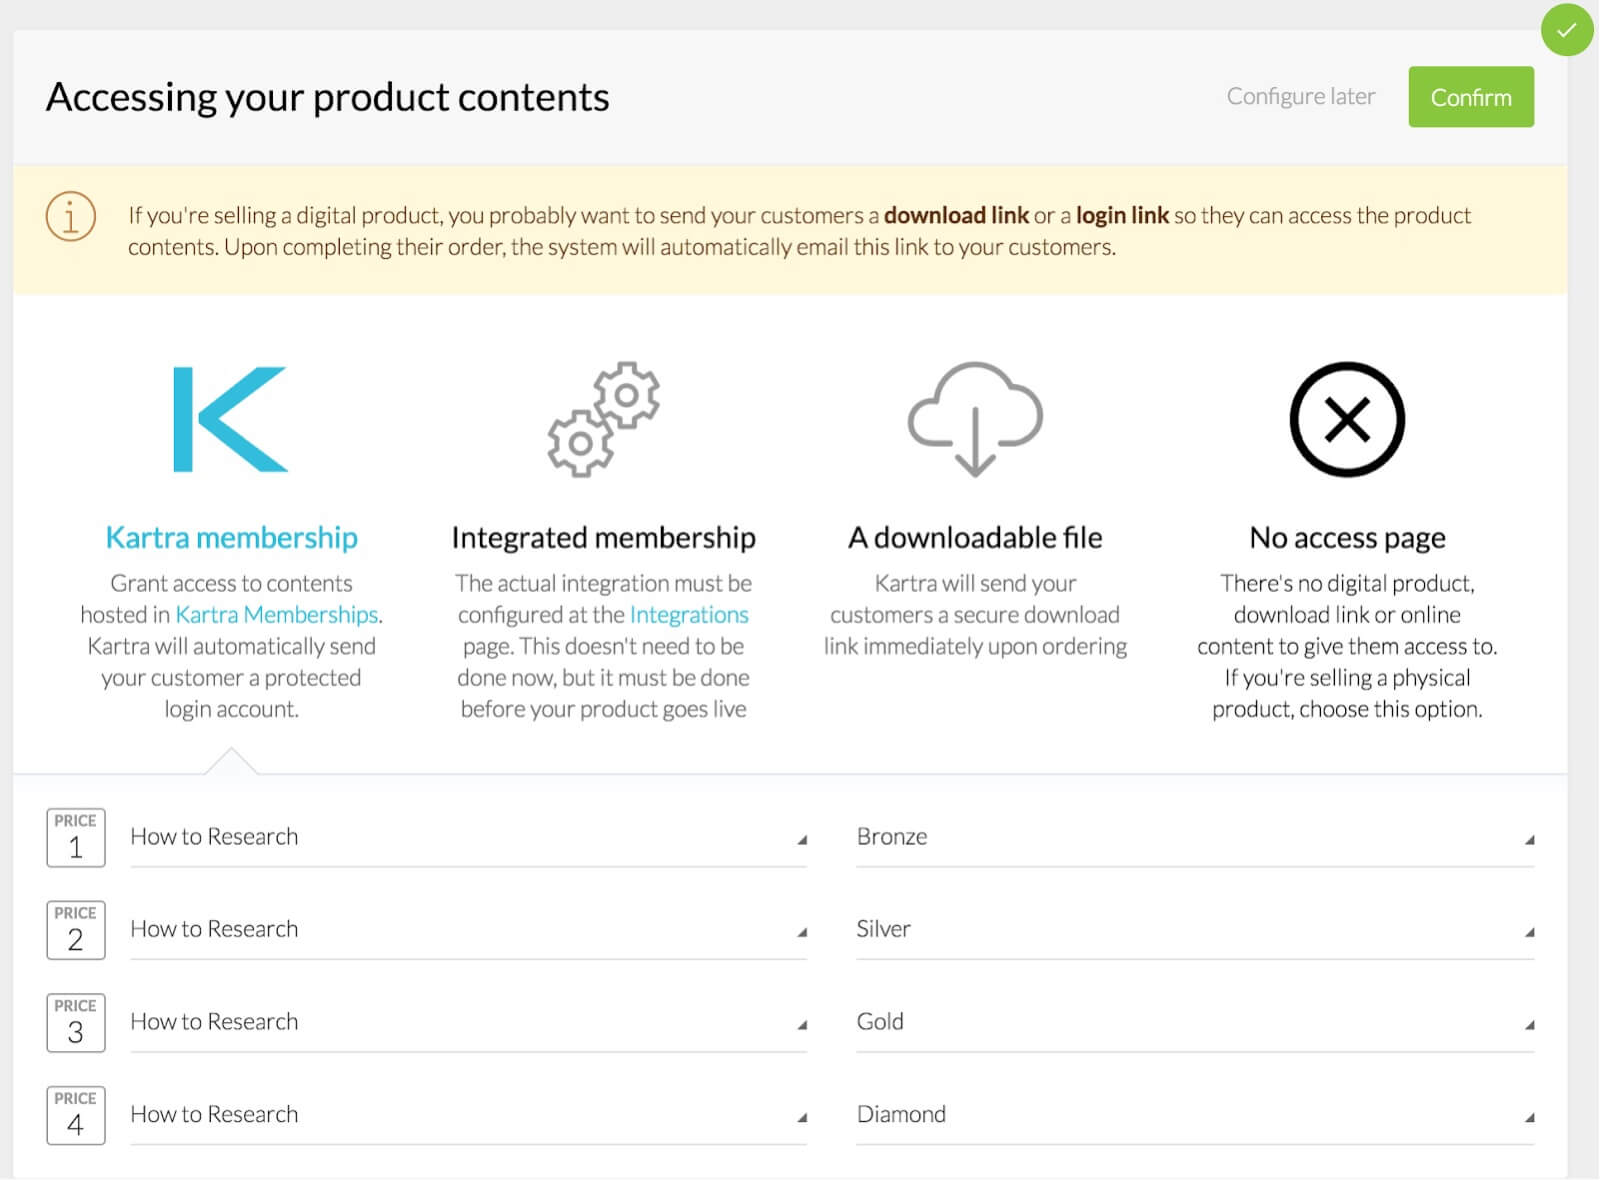Click the bold 'login link' text
The image size is (1600, 1180).
pos(1122,215)
